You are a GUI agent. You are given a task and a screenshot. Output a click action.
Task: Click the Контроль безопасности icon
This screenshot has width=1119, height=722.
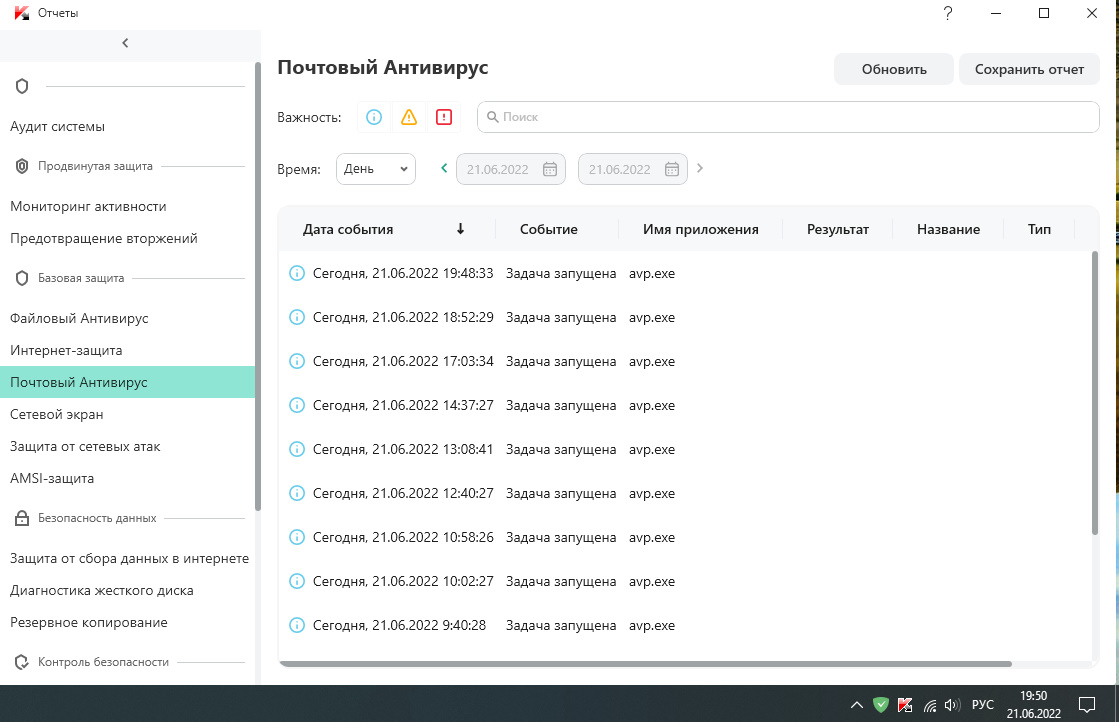coord(22,662)
